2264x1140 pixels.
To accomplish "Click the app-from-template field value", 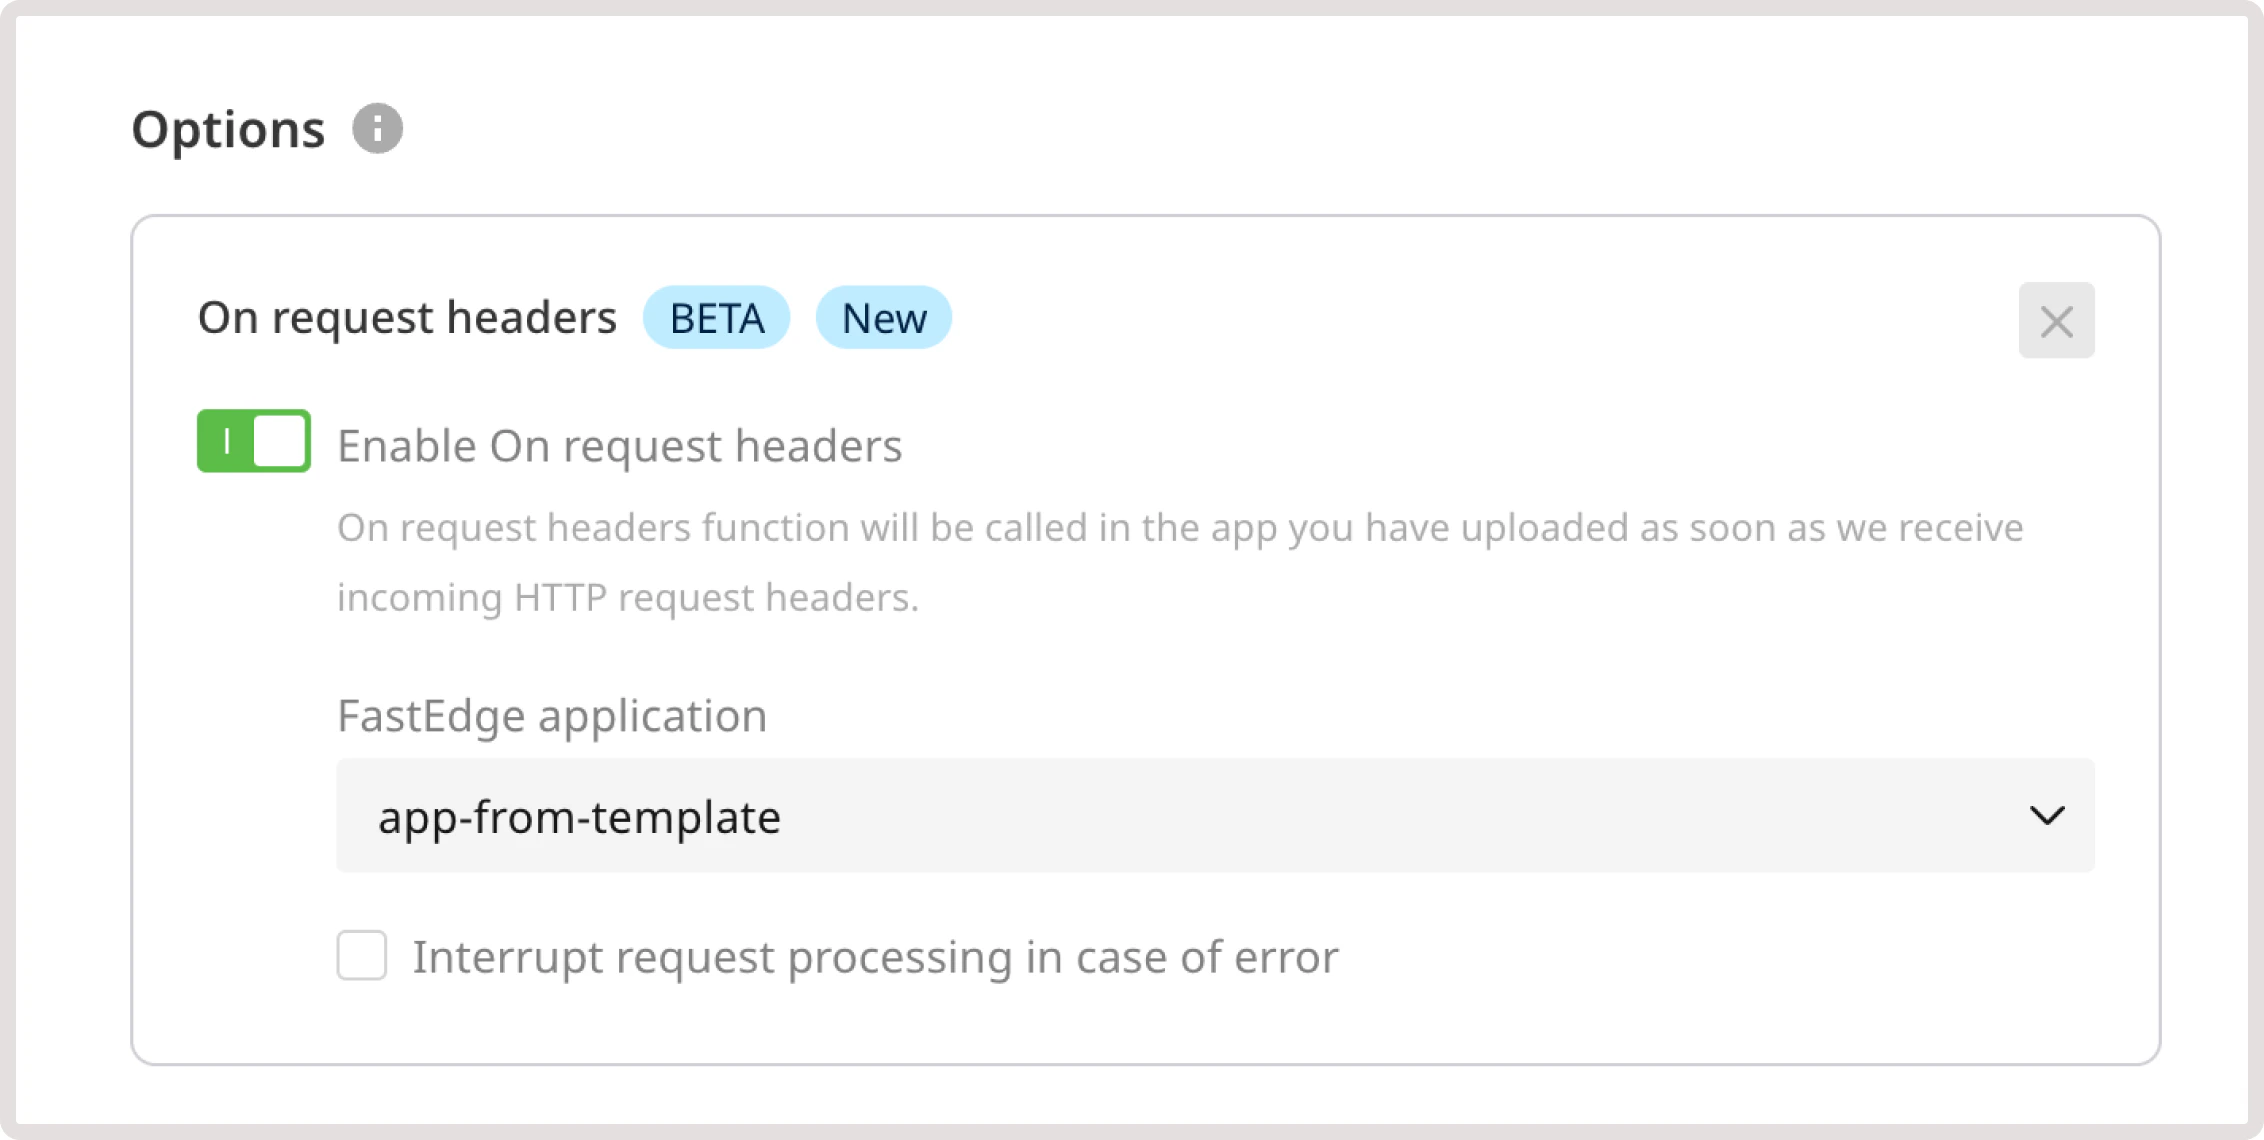I will (x=580, y=816).
